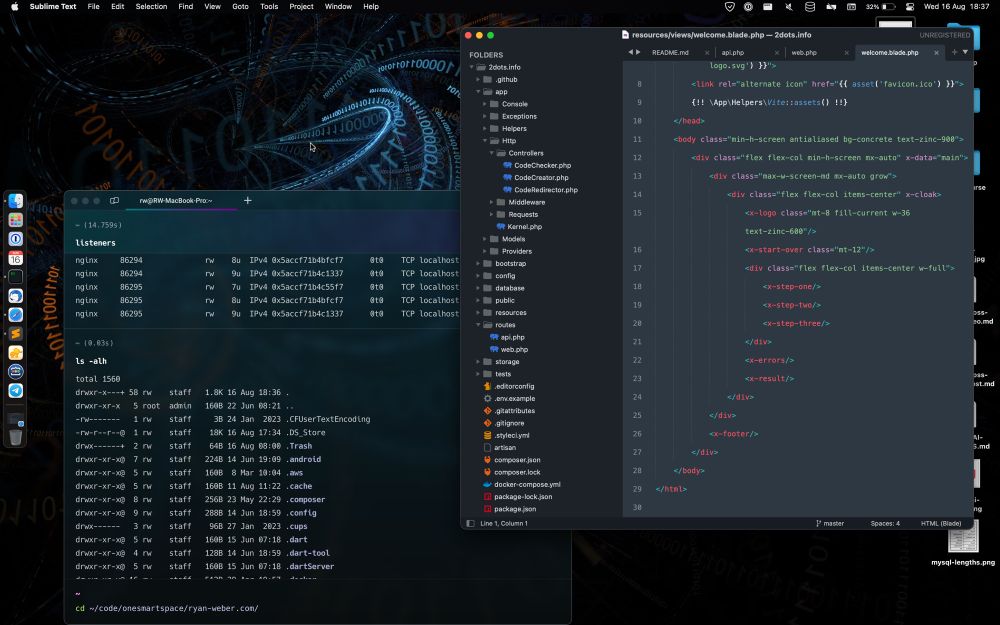1000x625 pixels.
Task: Open the tab list dropdown in Sublime Text
Action: 966,52
